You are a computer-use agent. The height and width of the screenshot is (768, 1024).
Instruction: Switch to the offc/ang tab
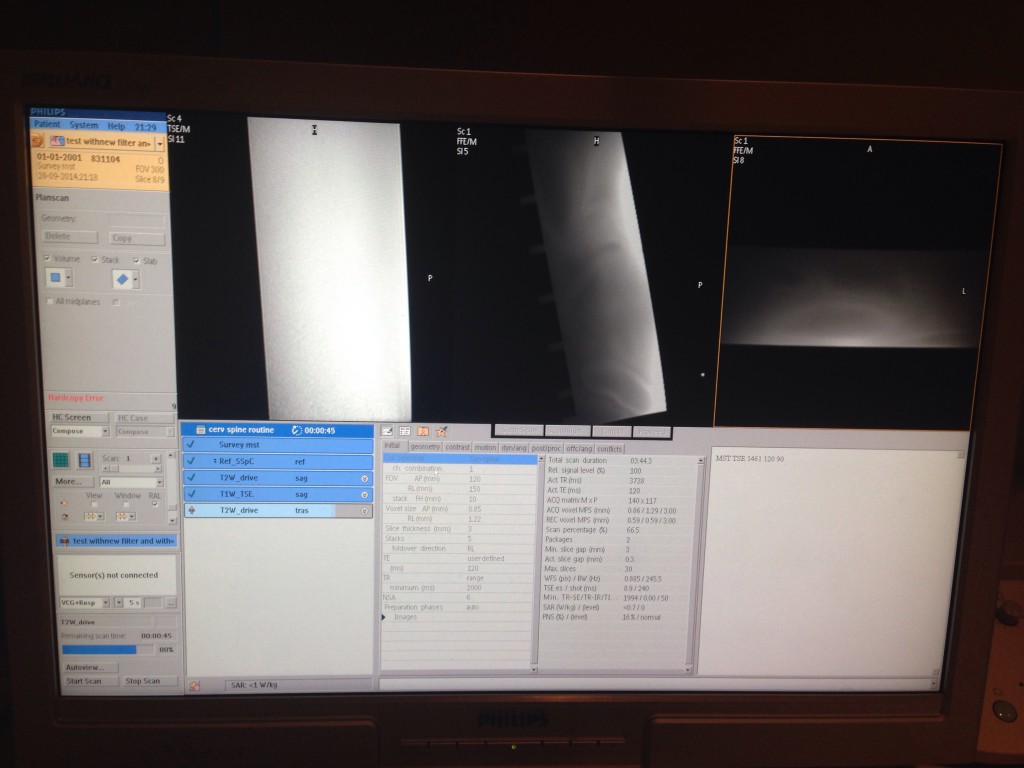pos(579,449)
